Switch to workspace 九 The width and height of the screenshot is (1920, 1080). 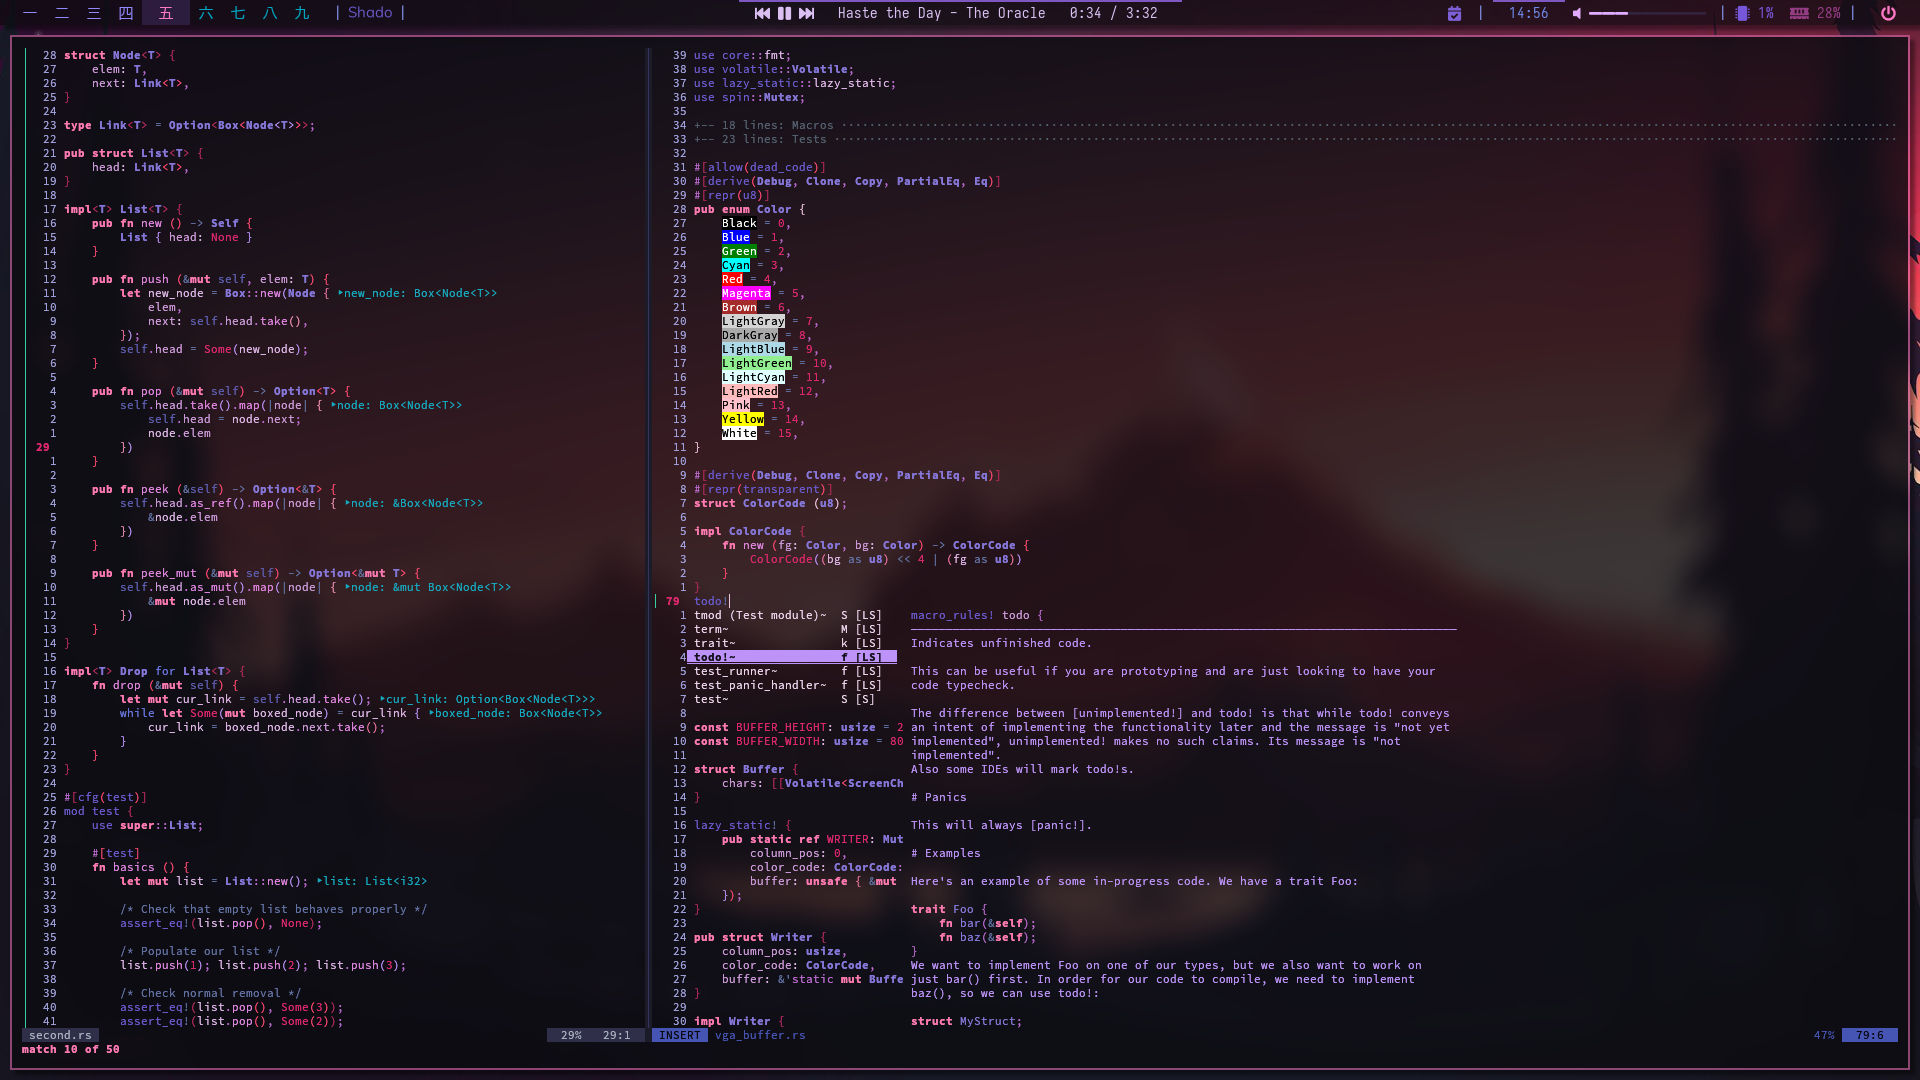pos(302,13)
